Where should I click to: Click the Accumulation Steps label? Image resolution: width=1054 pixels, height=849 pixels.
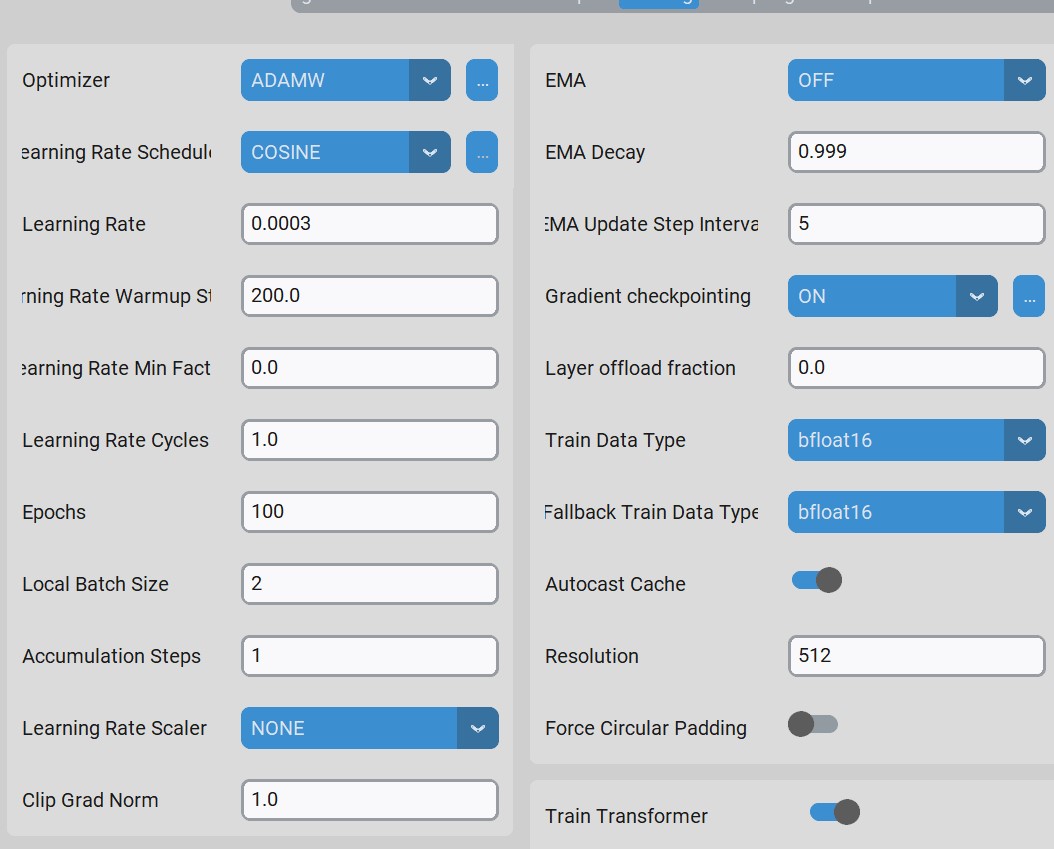pyautogui.click(x=112, y=656)
